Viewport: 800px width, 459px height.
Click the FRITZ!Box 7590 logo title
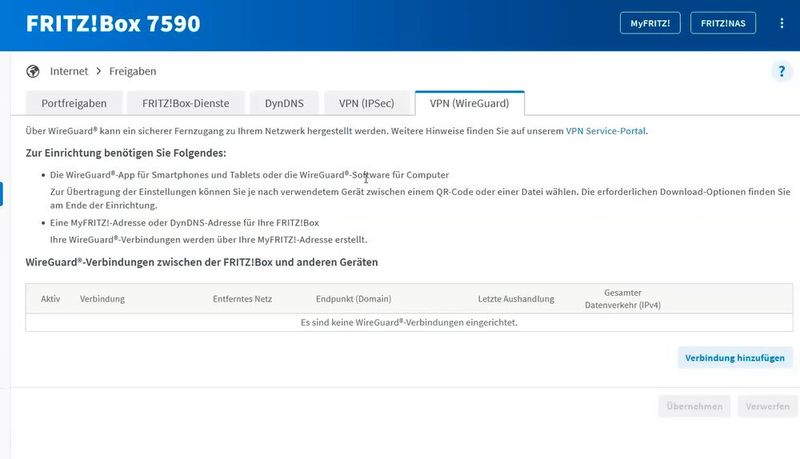113,23
